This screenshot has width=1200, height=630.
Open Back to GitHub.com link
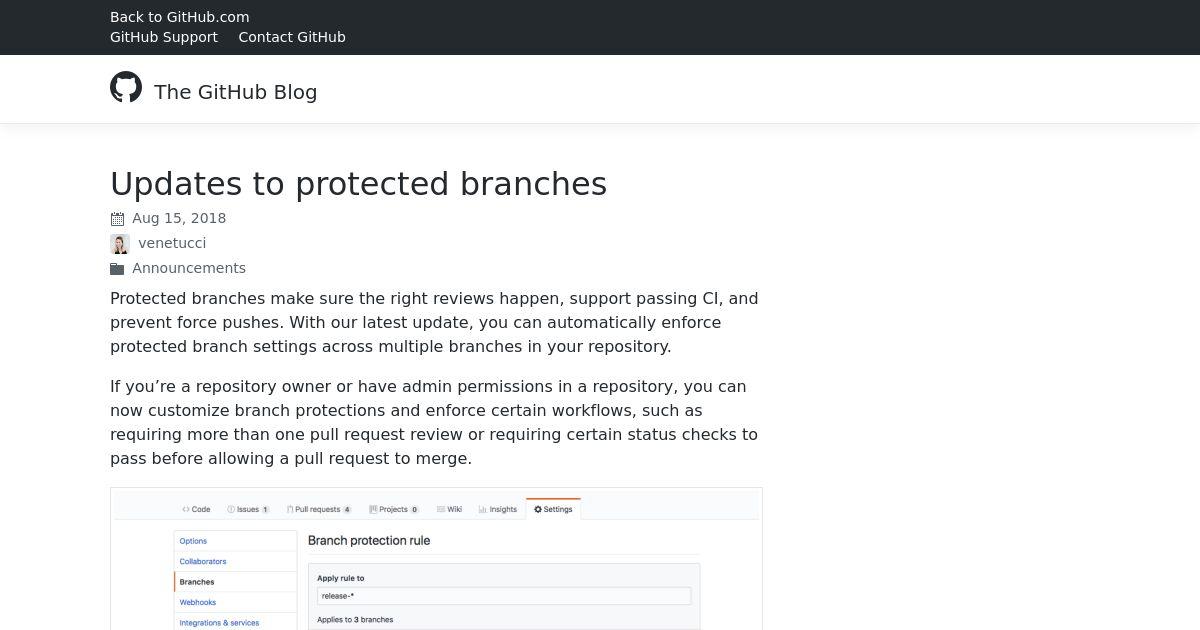180,17
